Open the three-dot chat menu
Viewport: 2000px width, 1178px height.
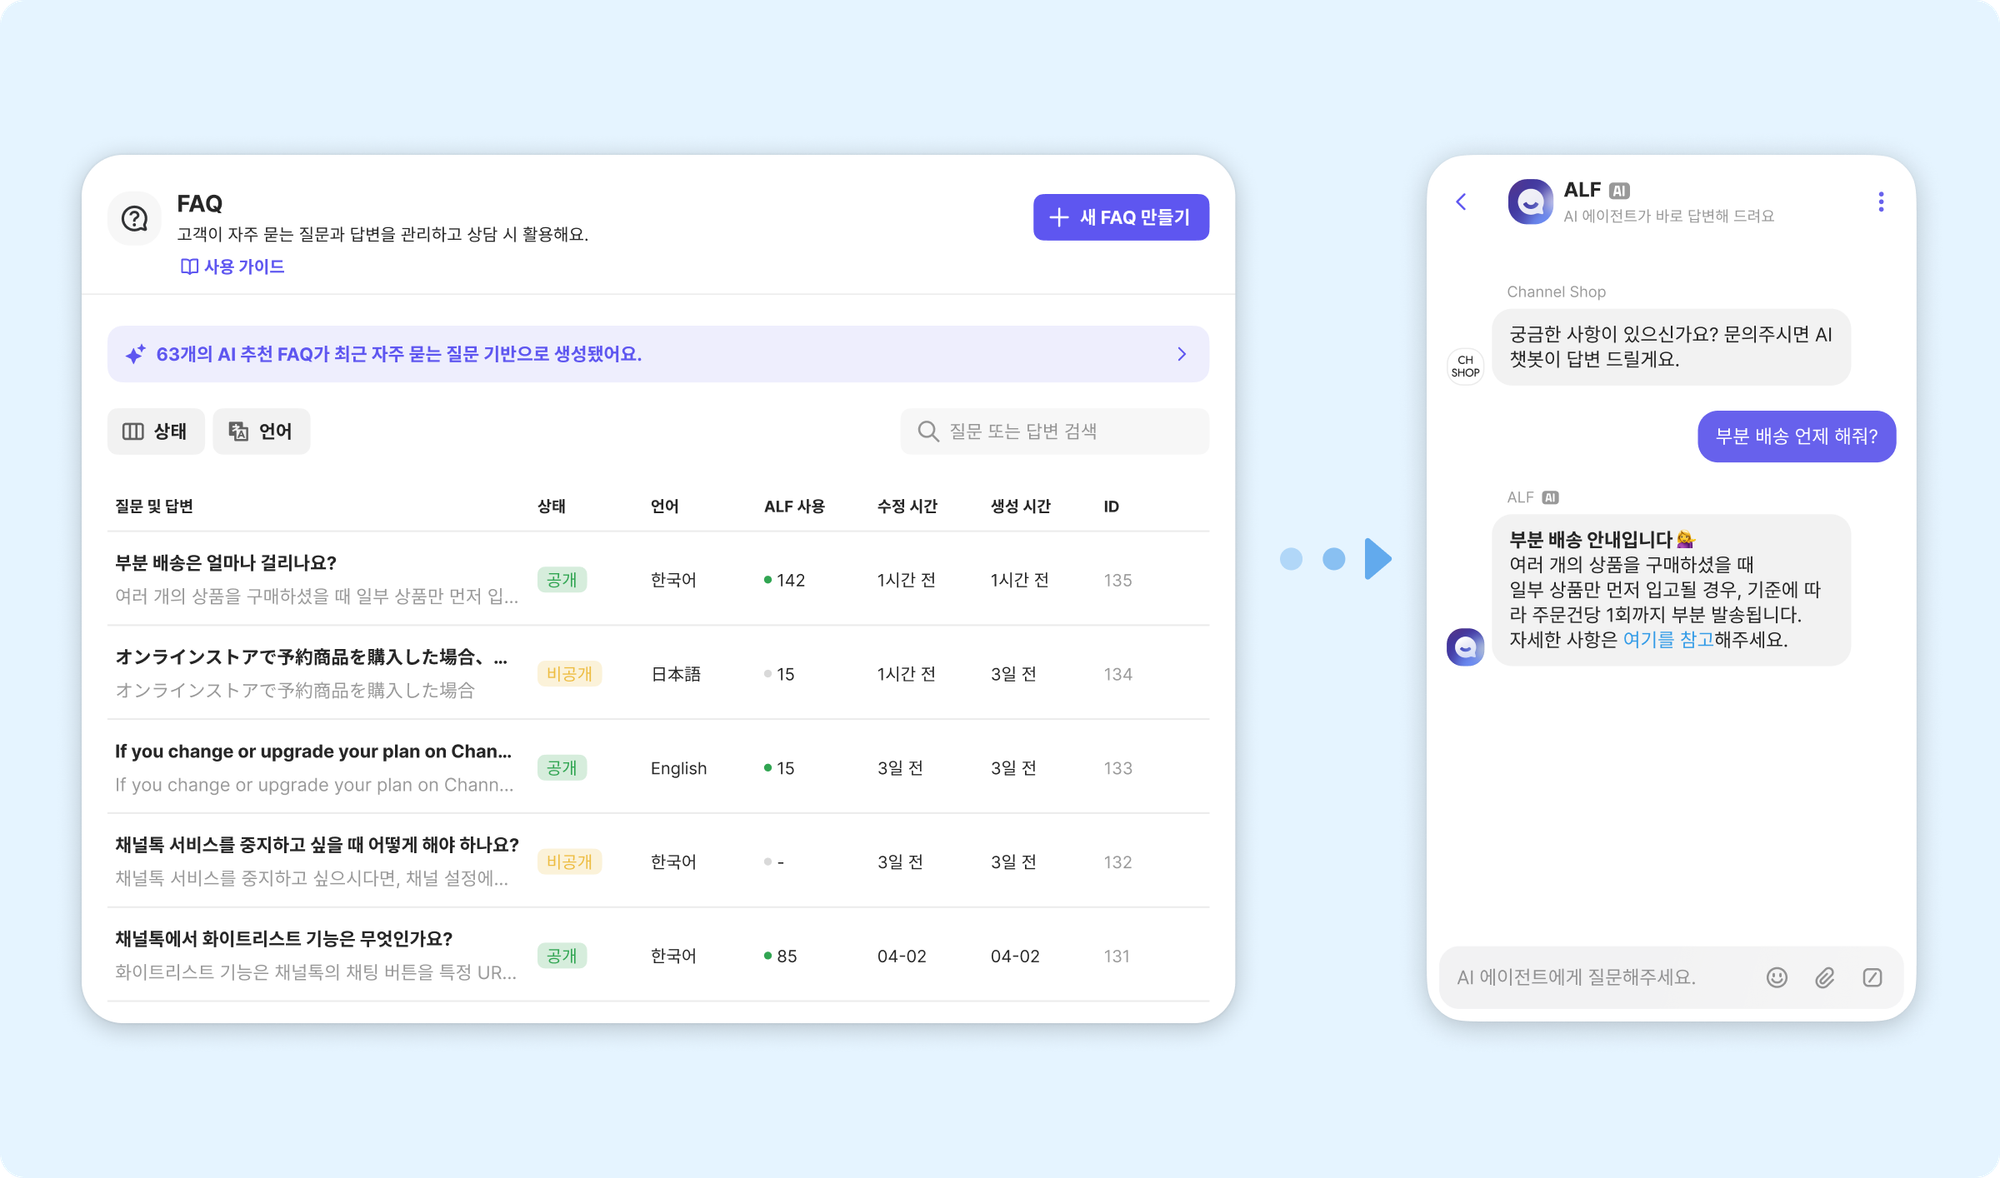(1880, 202)
